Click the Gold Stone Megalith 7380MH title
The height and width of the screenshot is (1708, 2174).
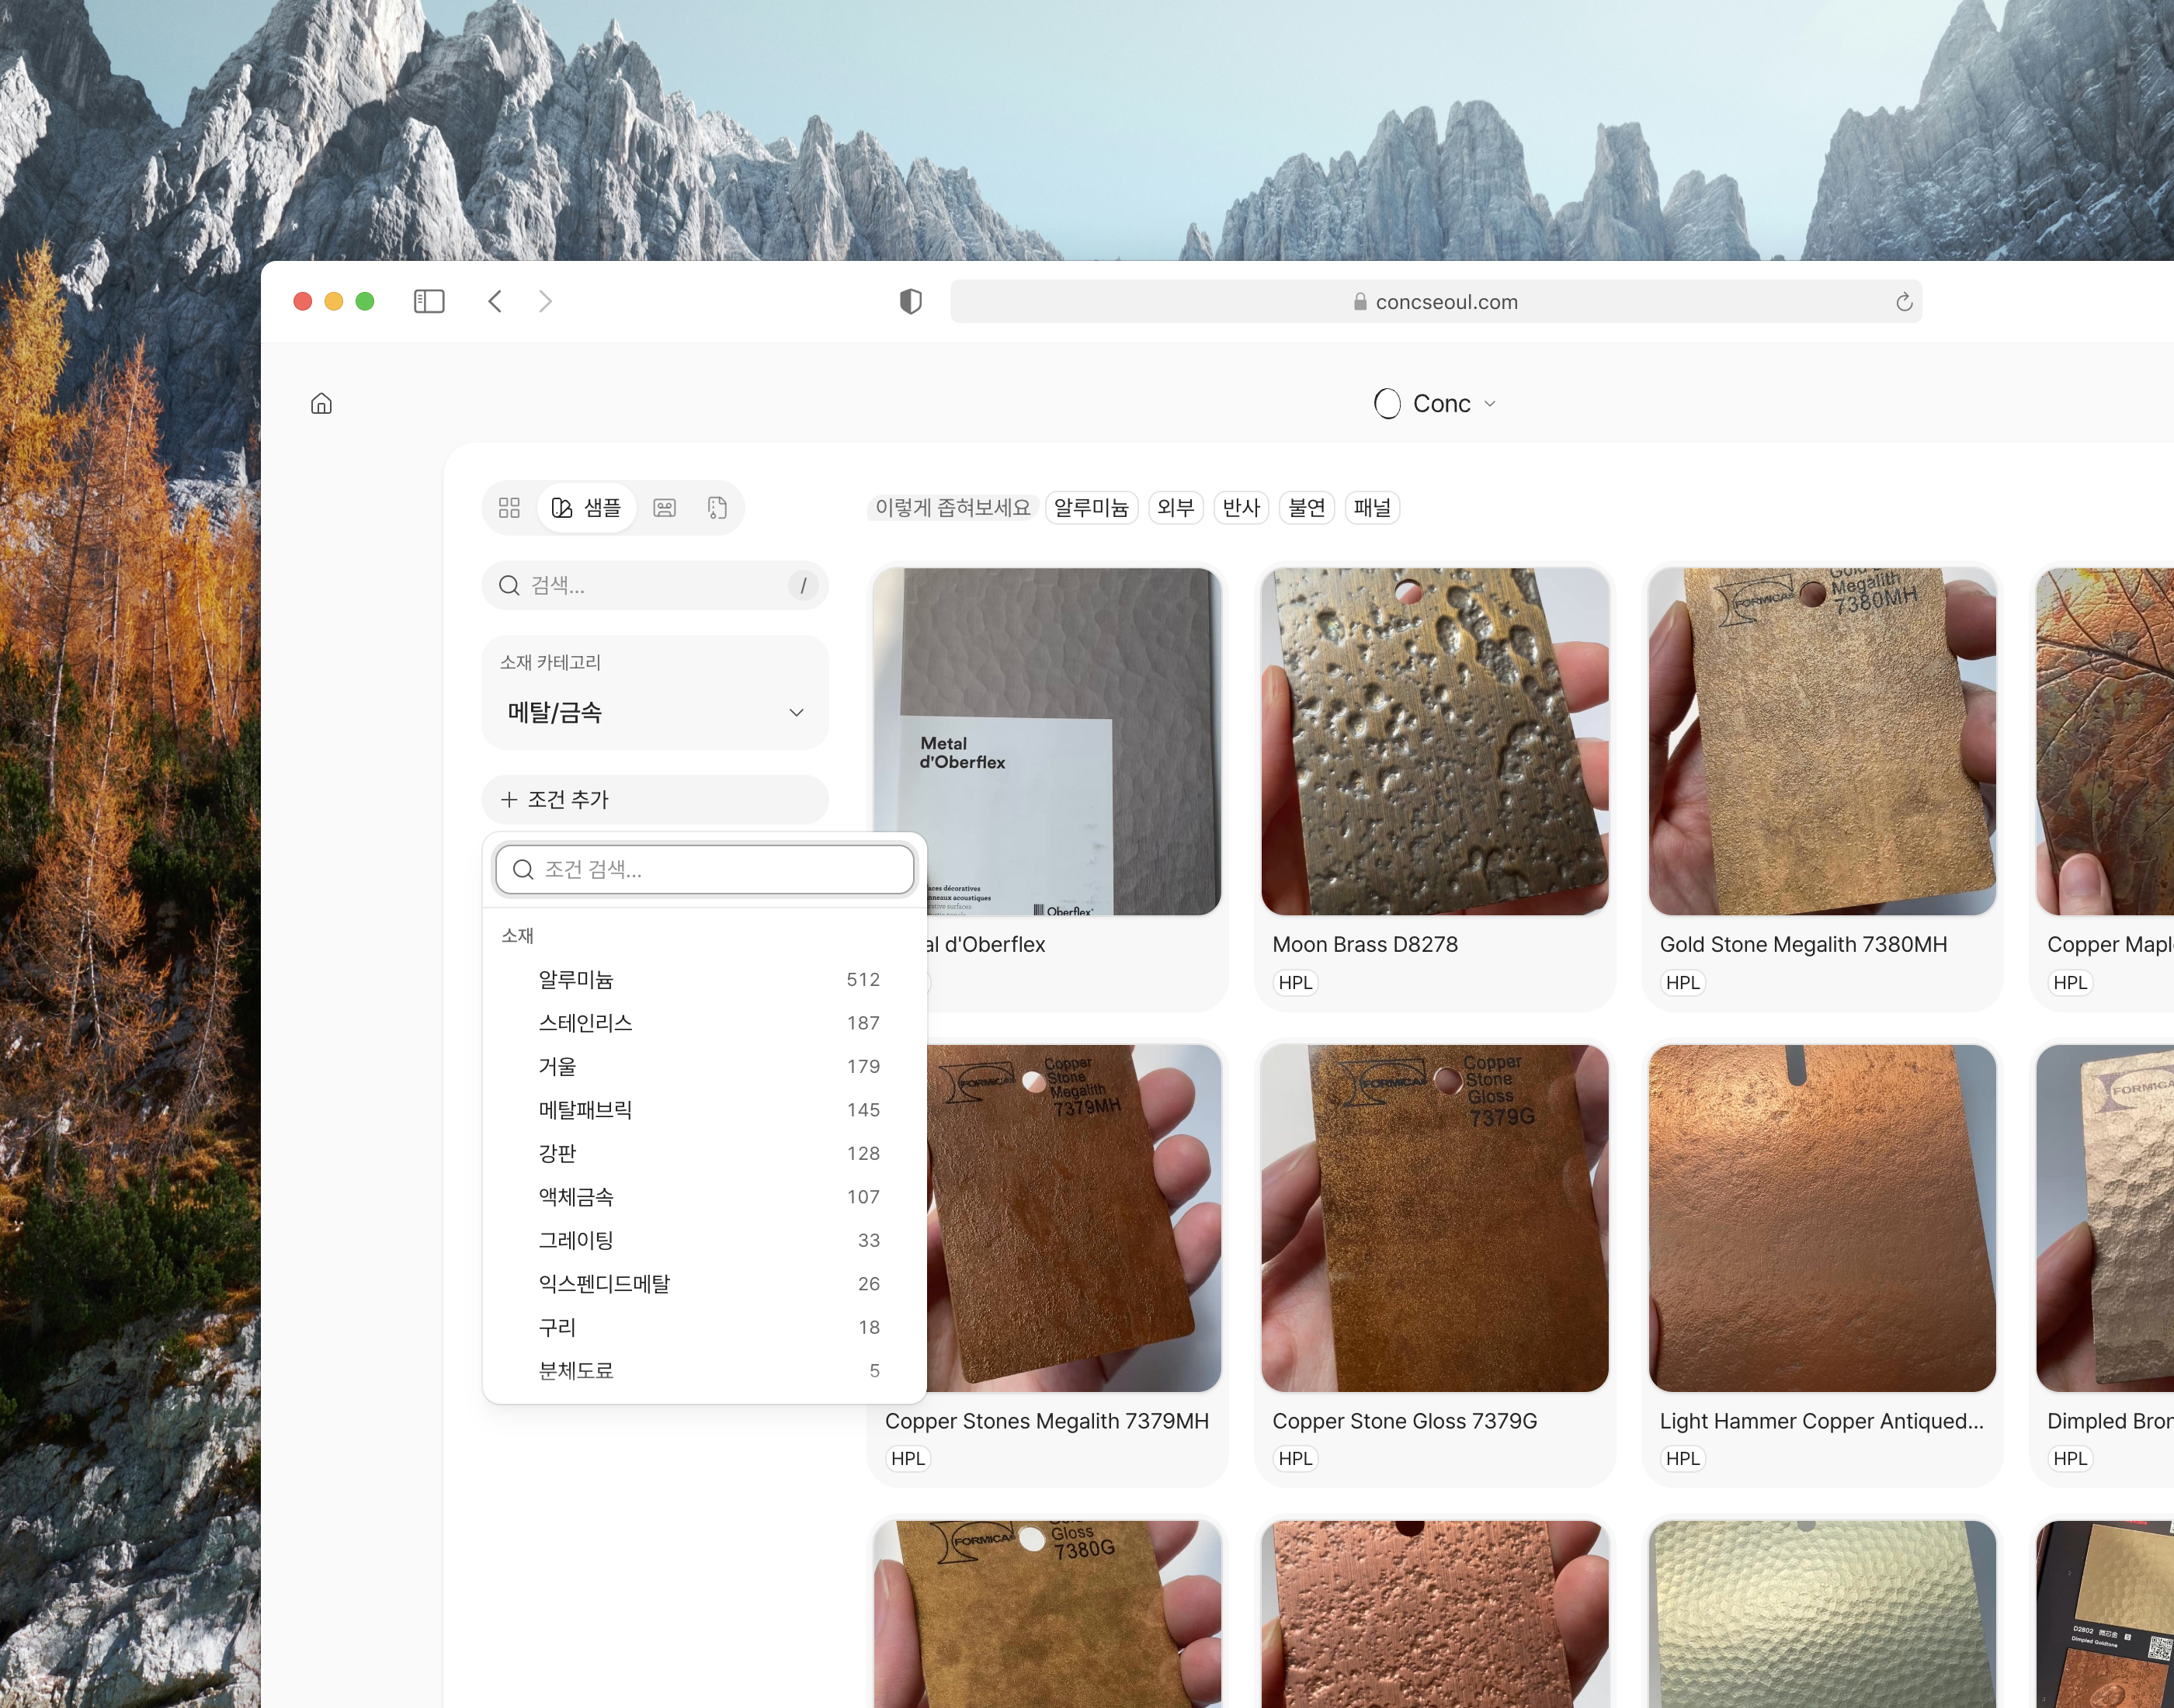(1803, 944)
